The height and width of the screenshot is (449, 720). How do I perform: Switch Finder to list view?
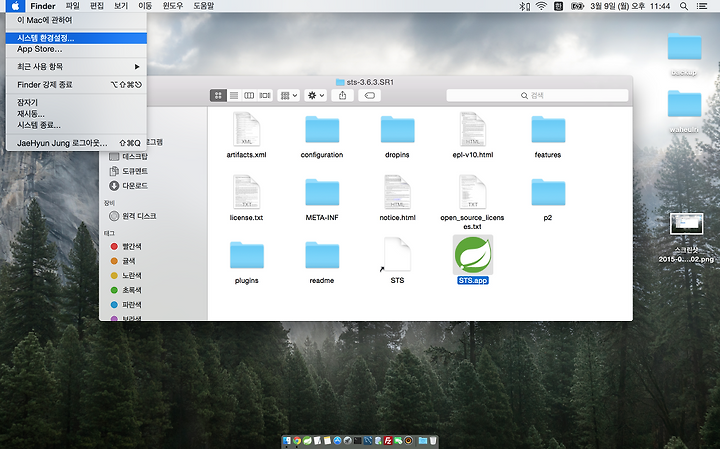234,95
